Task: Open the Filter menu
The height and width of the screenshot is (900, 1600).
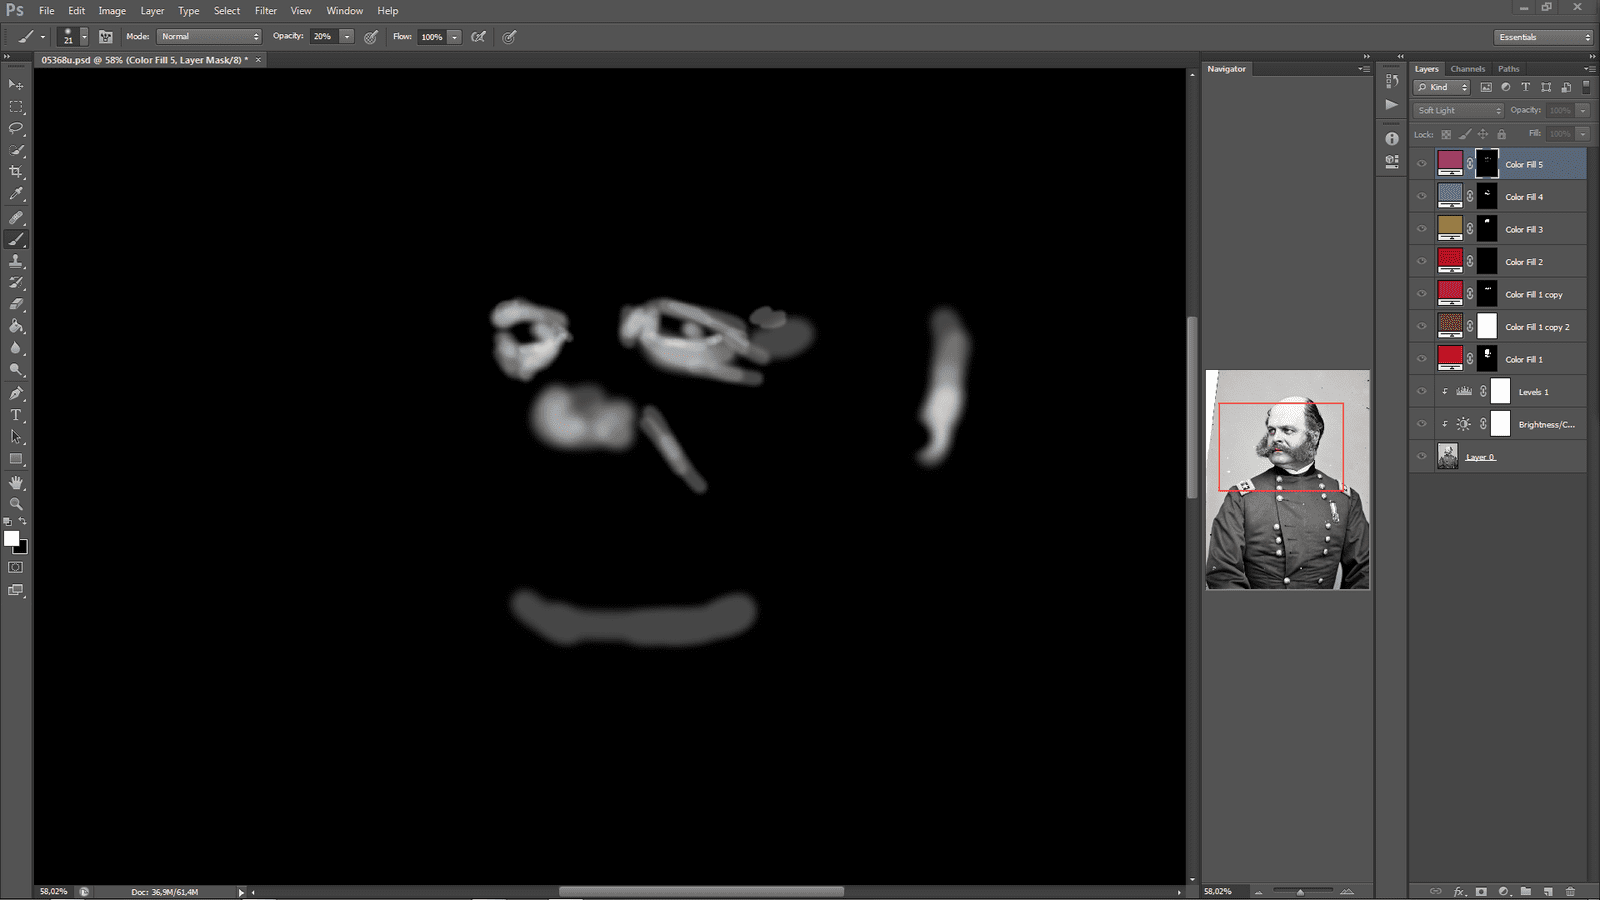Action: click(266, 11)
